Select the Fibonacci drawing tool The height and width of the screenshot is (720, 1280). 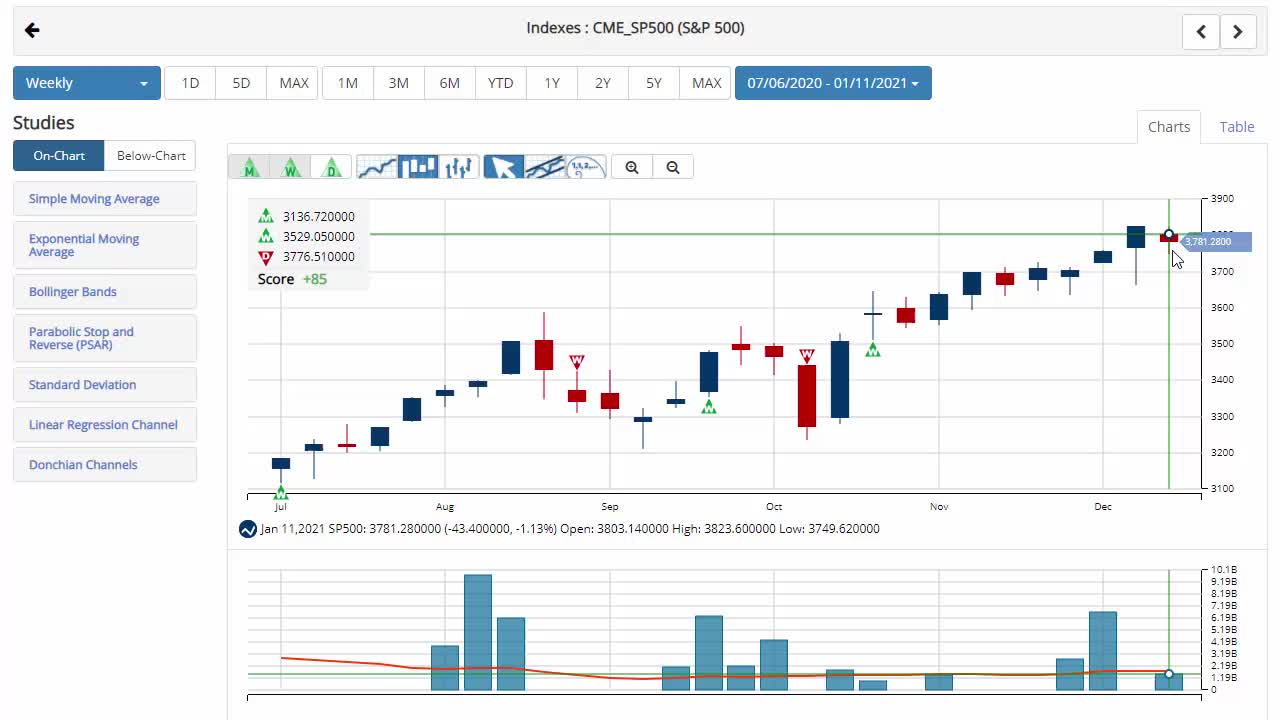point(586,167)
